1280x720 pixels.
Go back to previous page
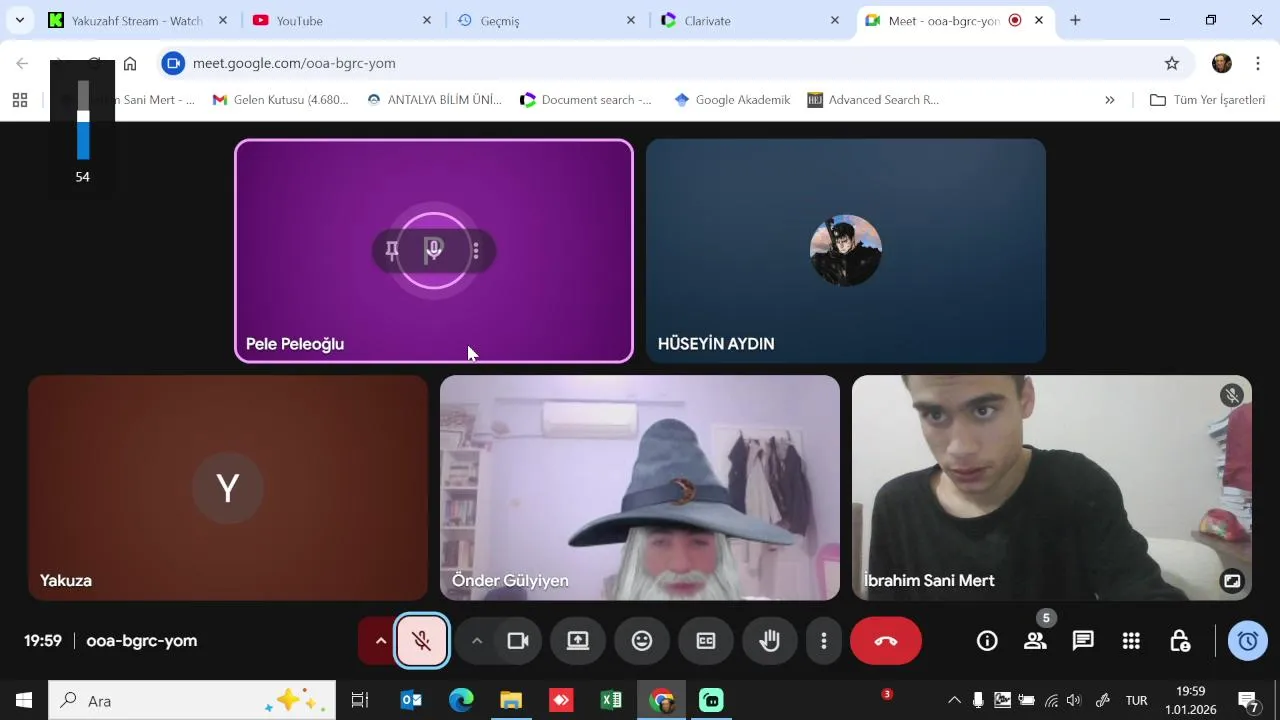pyautogui.click(x=22, y=63)
